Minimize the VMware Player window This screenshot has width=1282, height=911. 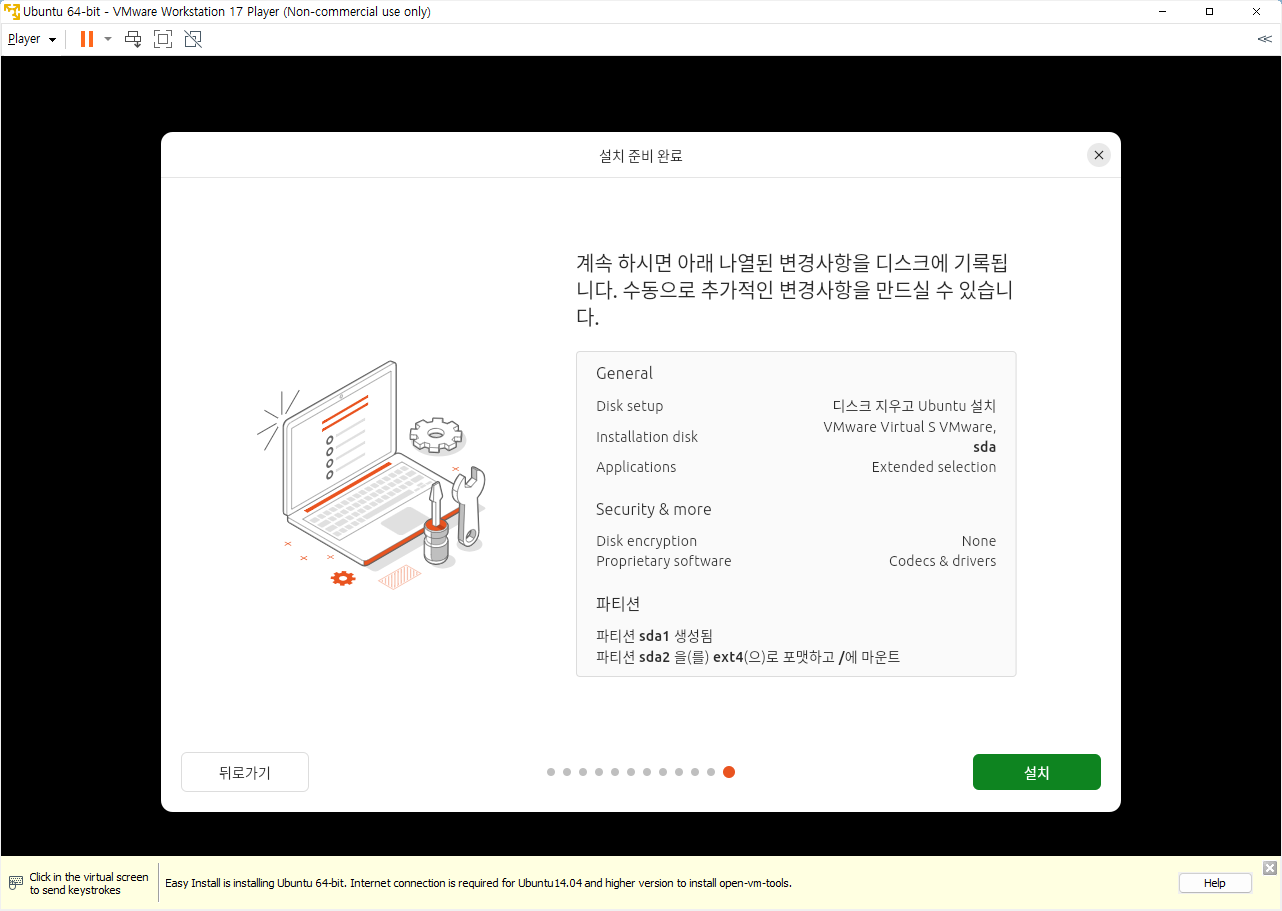[x=1164, y=11]
